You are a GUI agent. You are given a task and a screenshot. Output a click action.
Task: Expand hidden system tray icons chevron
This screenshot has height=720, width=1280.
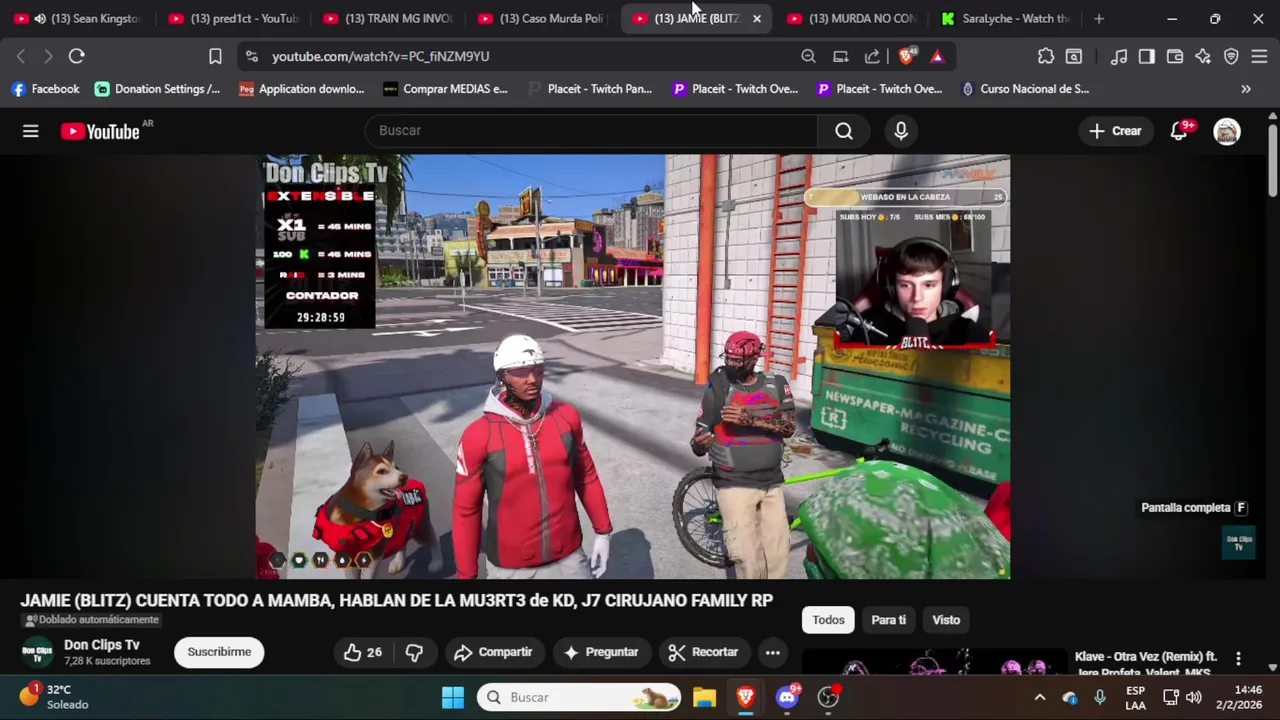pyautogui.click(x=1040, y=697)
